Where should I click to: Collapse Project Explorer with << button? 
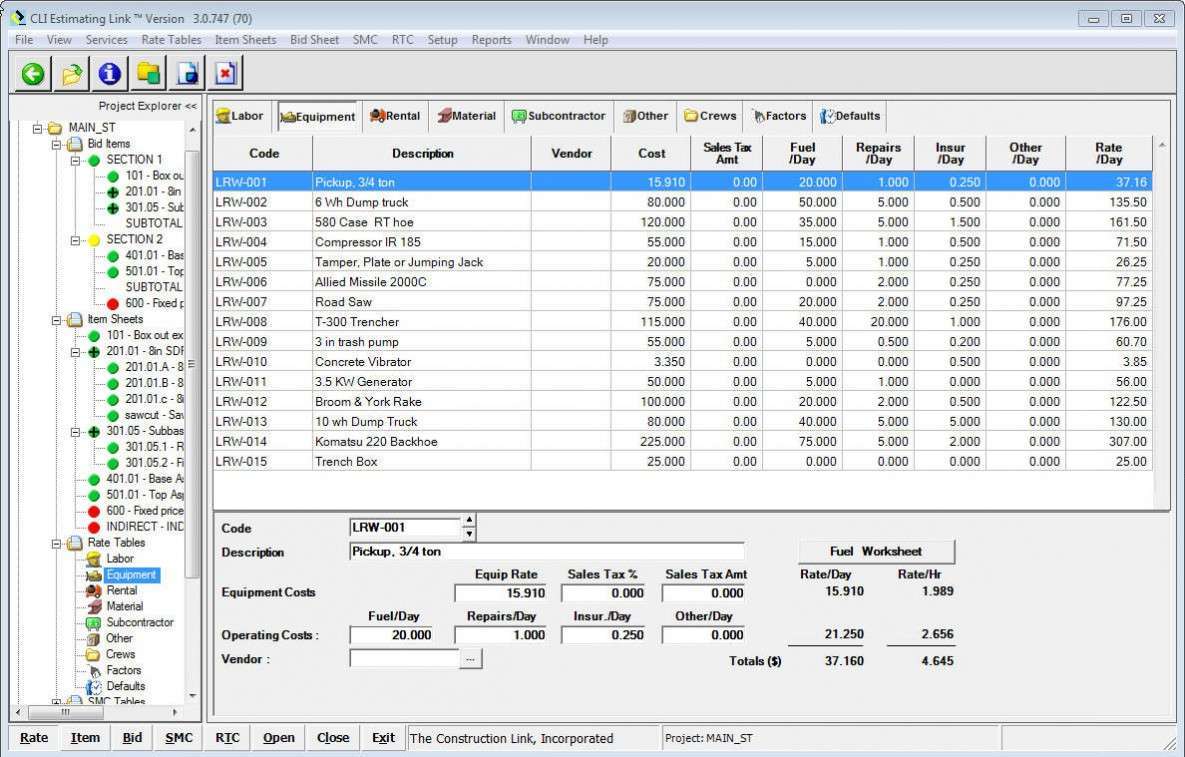(x=190, y=107)
